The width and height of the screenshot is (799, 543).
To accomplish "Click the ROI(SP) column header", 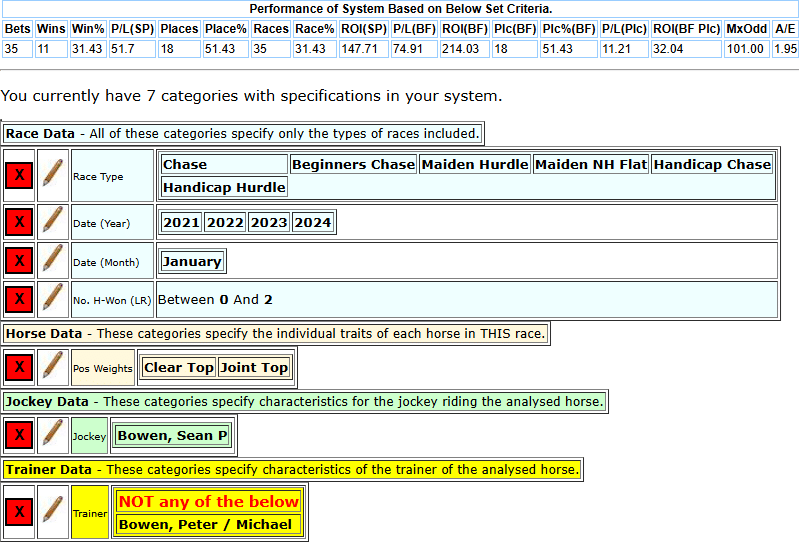I will [x=364, y=29].
